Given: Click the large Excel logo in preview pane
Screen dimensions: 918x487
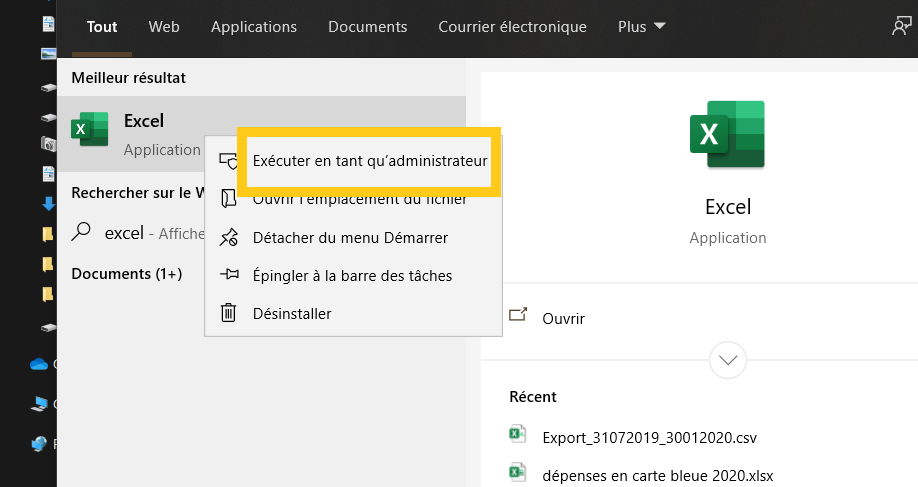Looking at the screenshot, I should click(727, 135).
